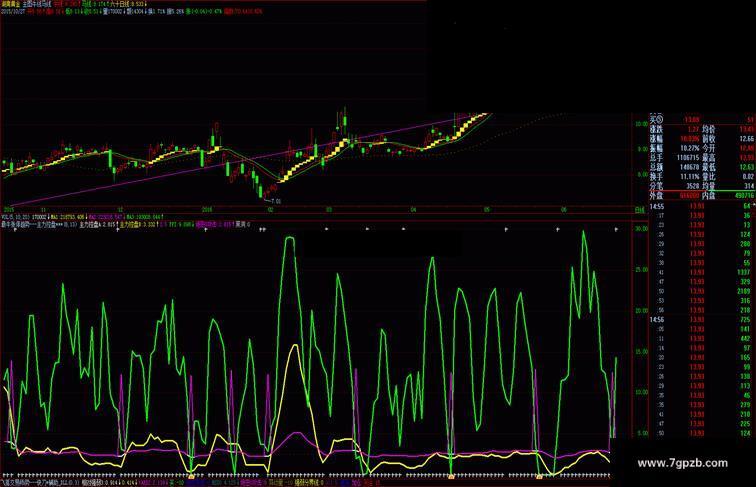Click the 总手 value 1106715

688,158
